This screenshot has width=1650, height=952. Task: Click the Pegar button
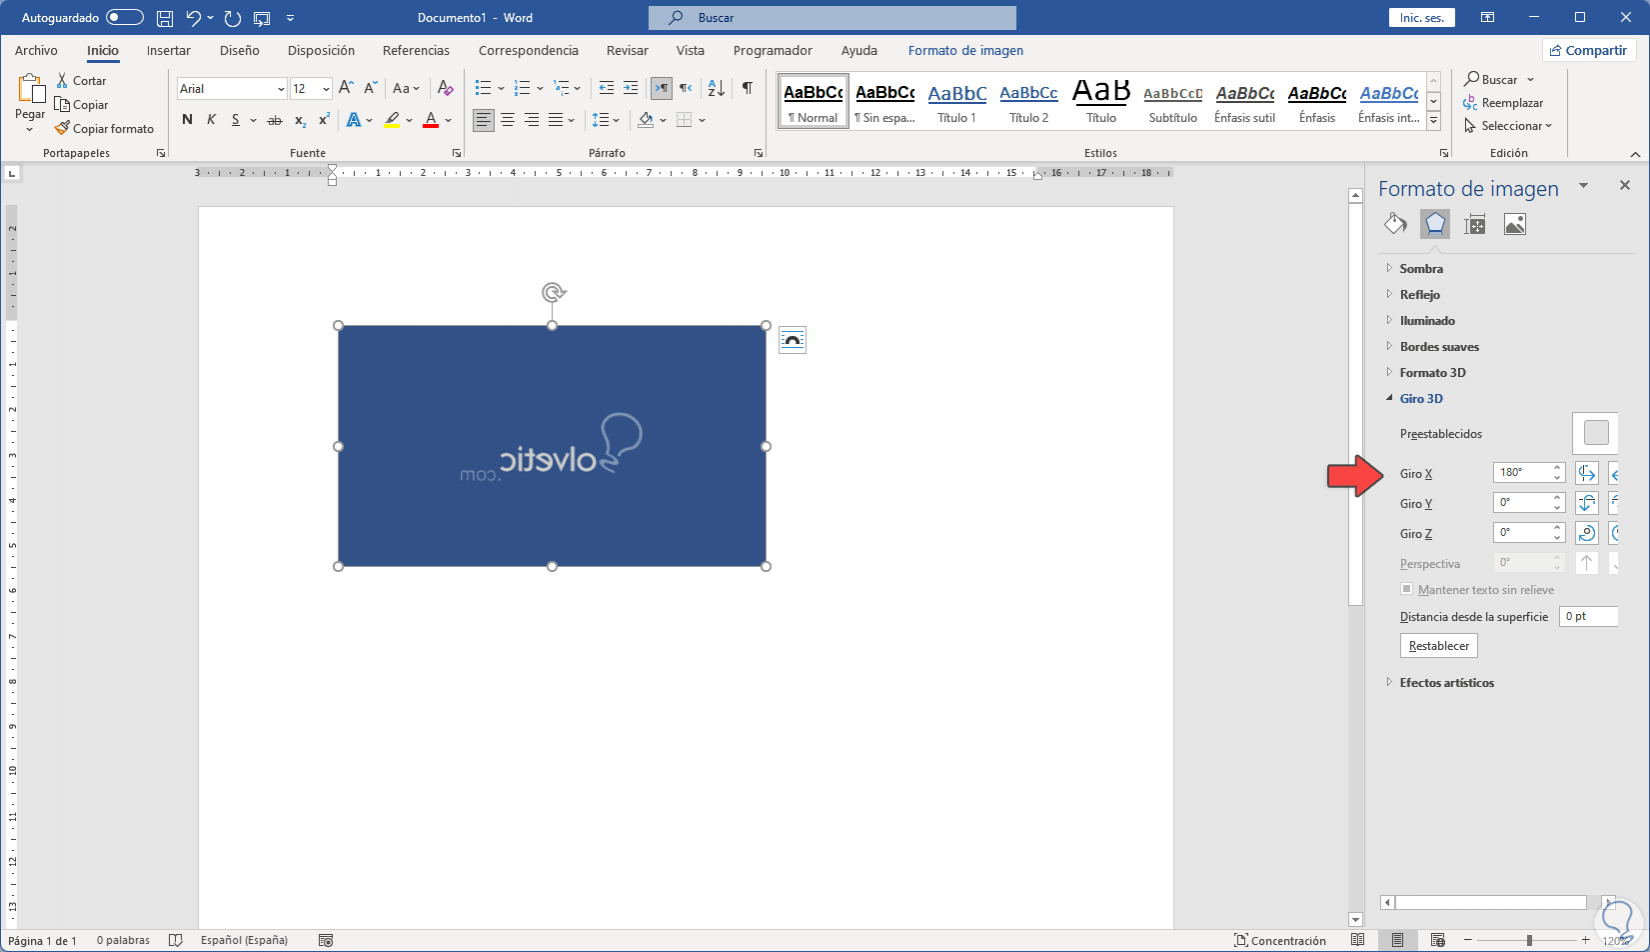30,104
